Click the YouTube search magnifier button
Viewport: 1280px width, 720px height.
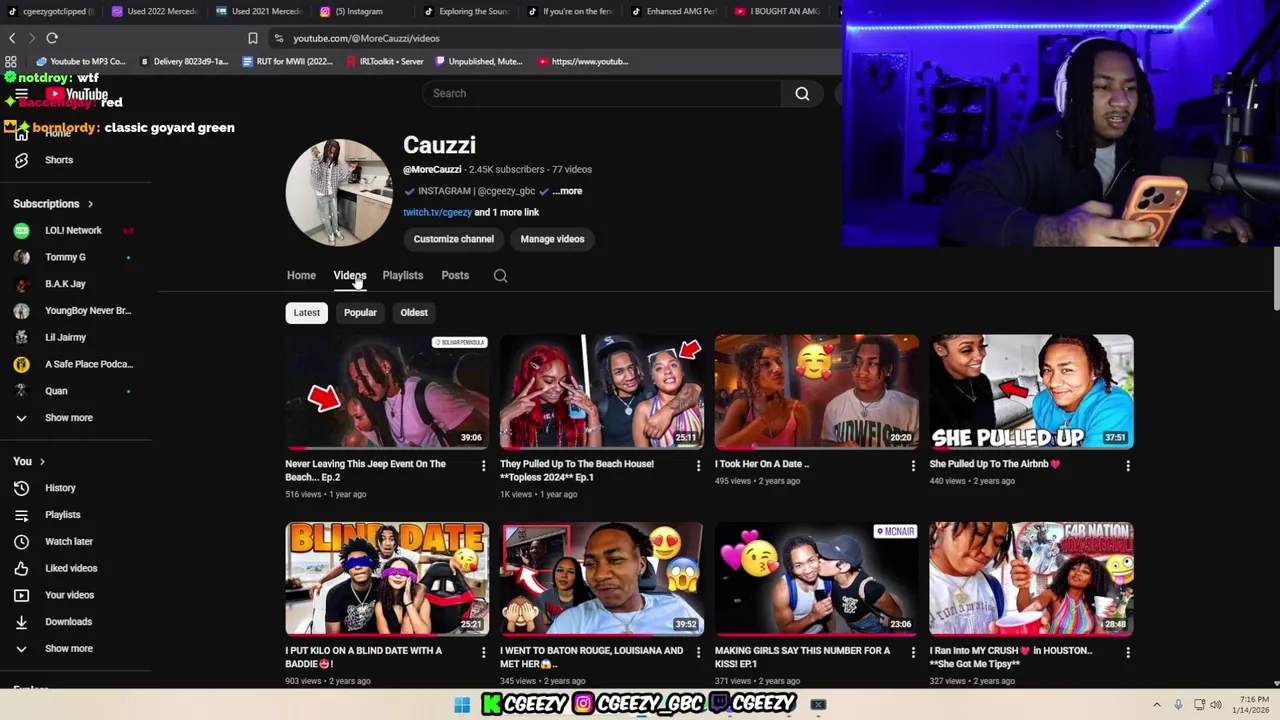(802, 93)
